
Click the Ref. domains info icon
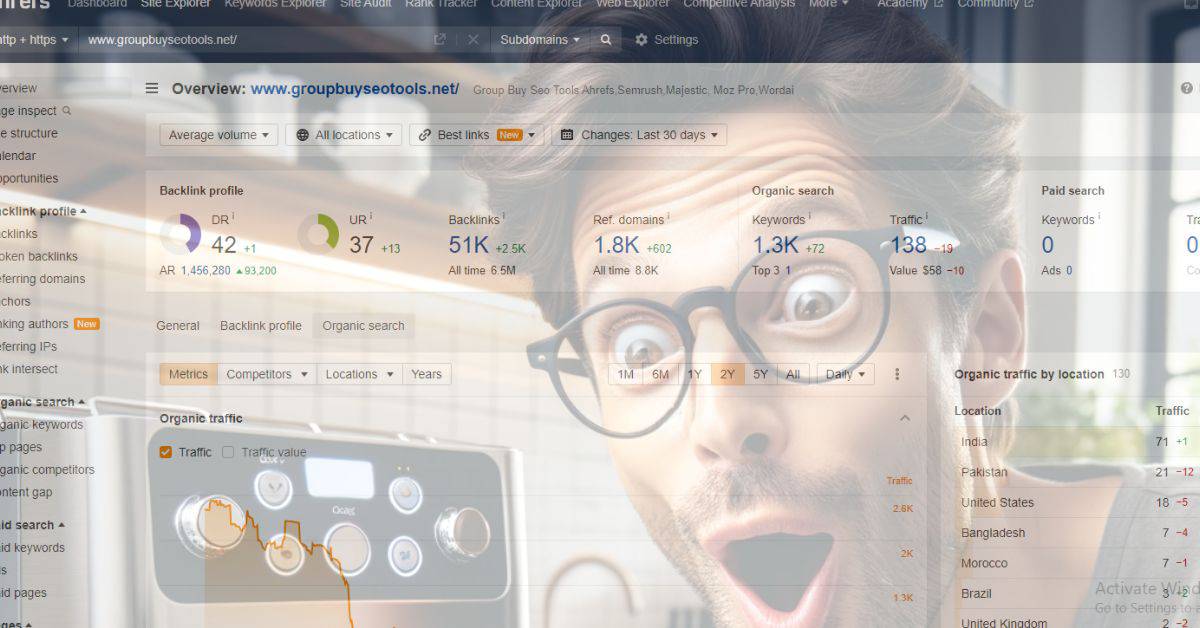click(x=669, y=216)
